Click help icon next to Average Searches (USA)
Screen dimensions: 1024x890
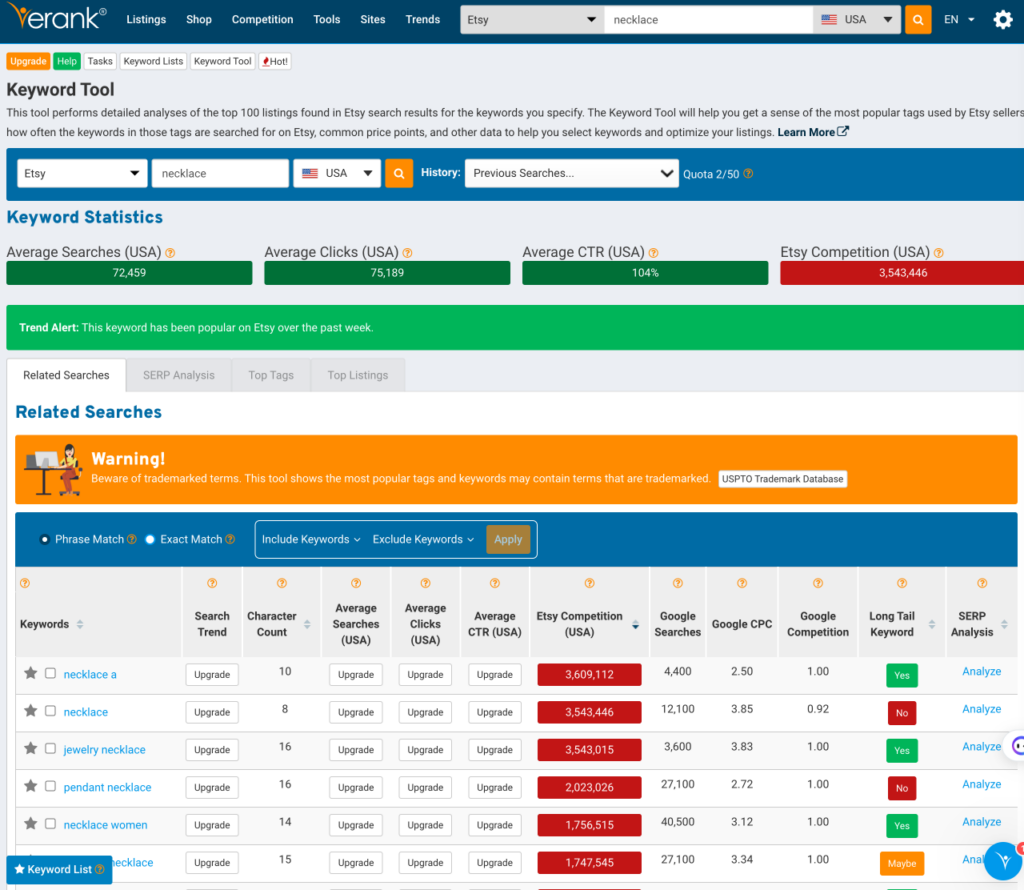point(170,253)
